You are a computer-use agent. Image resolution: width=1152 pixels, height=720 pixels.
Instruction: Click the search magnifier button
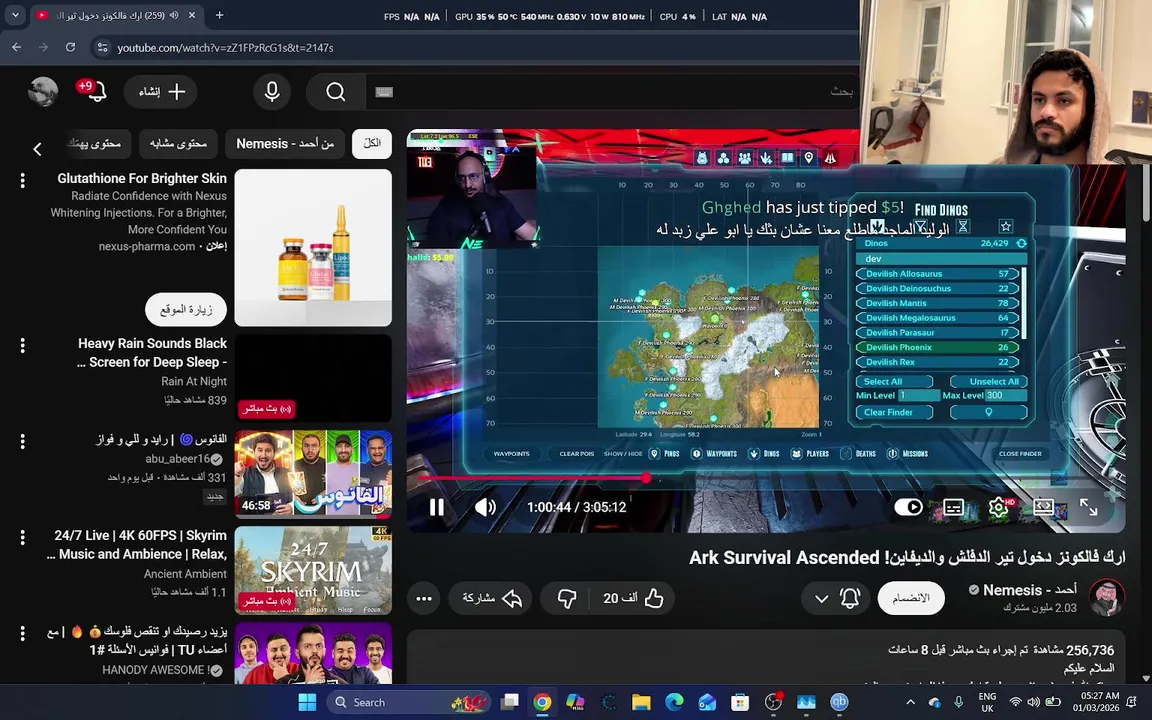(x=336, y=92)
